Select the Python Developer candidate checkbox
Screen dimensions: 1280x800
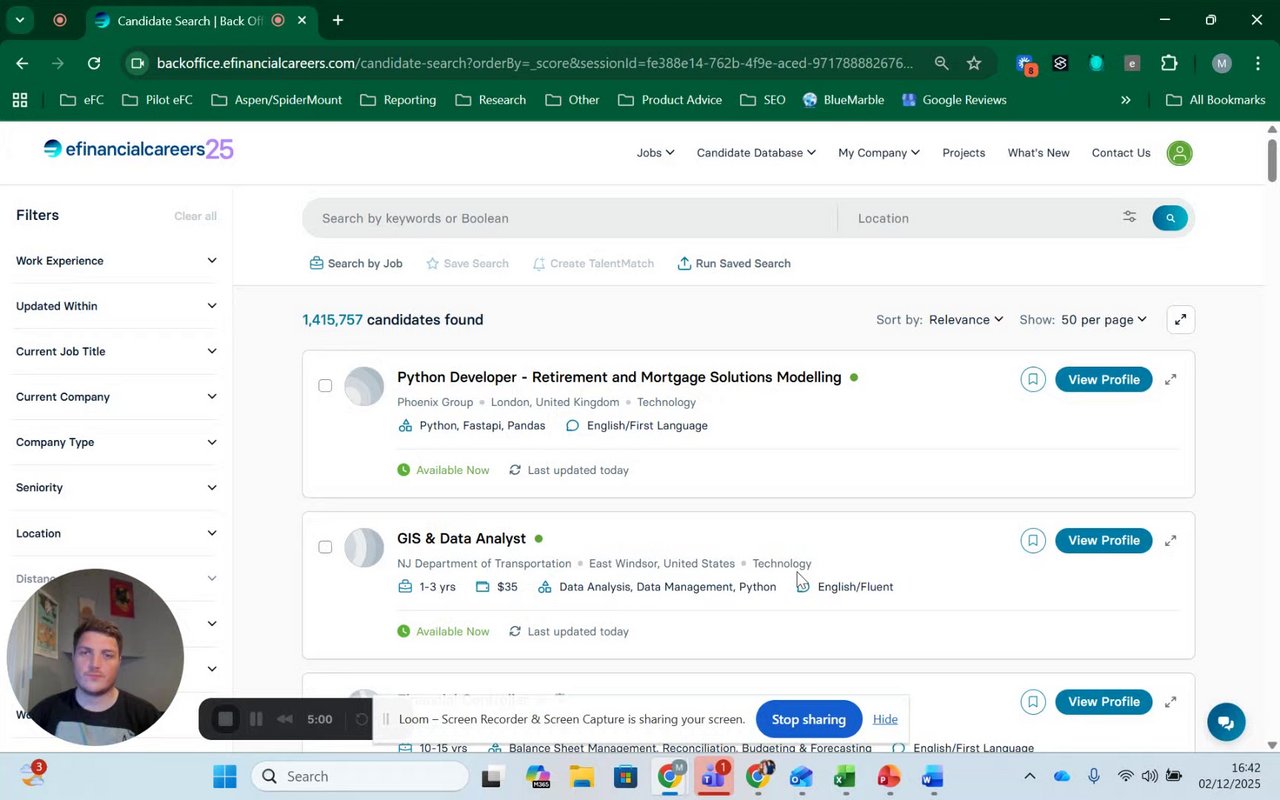coord(325,386)
